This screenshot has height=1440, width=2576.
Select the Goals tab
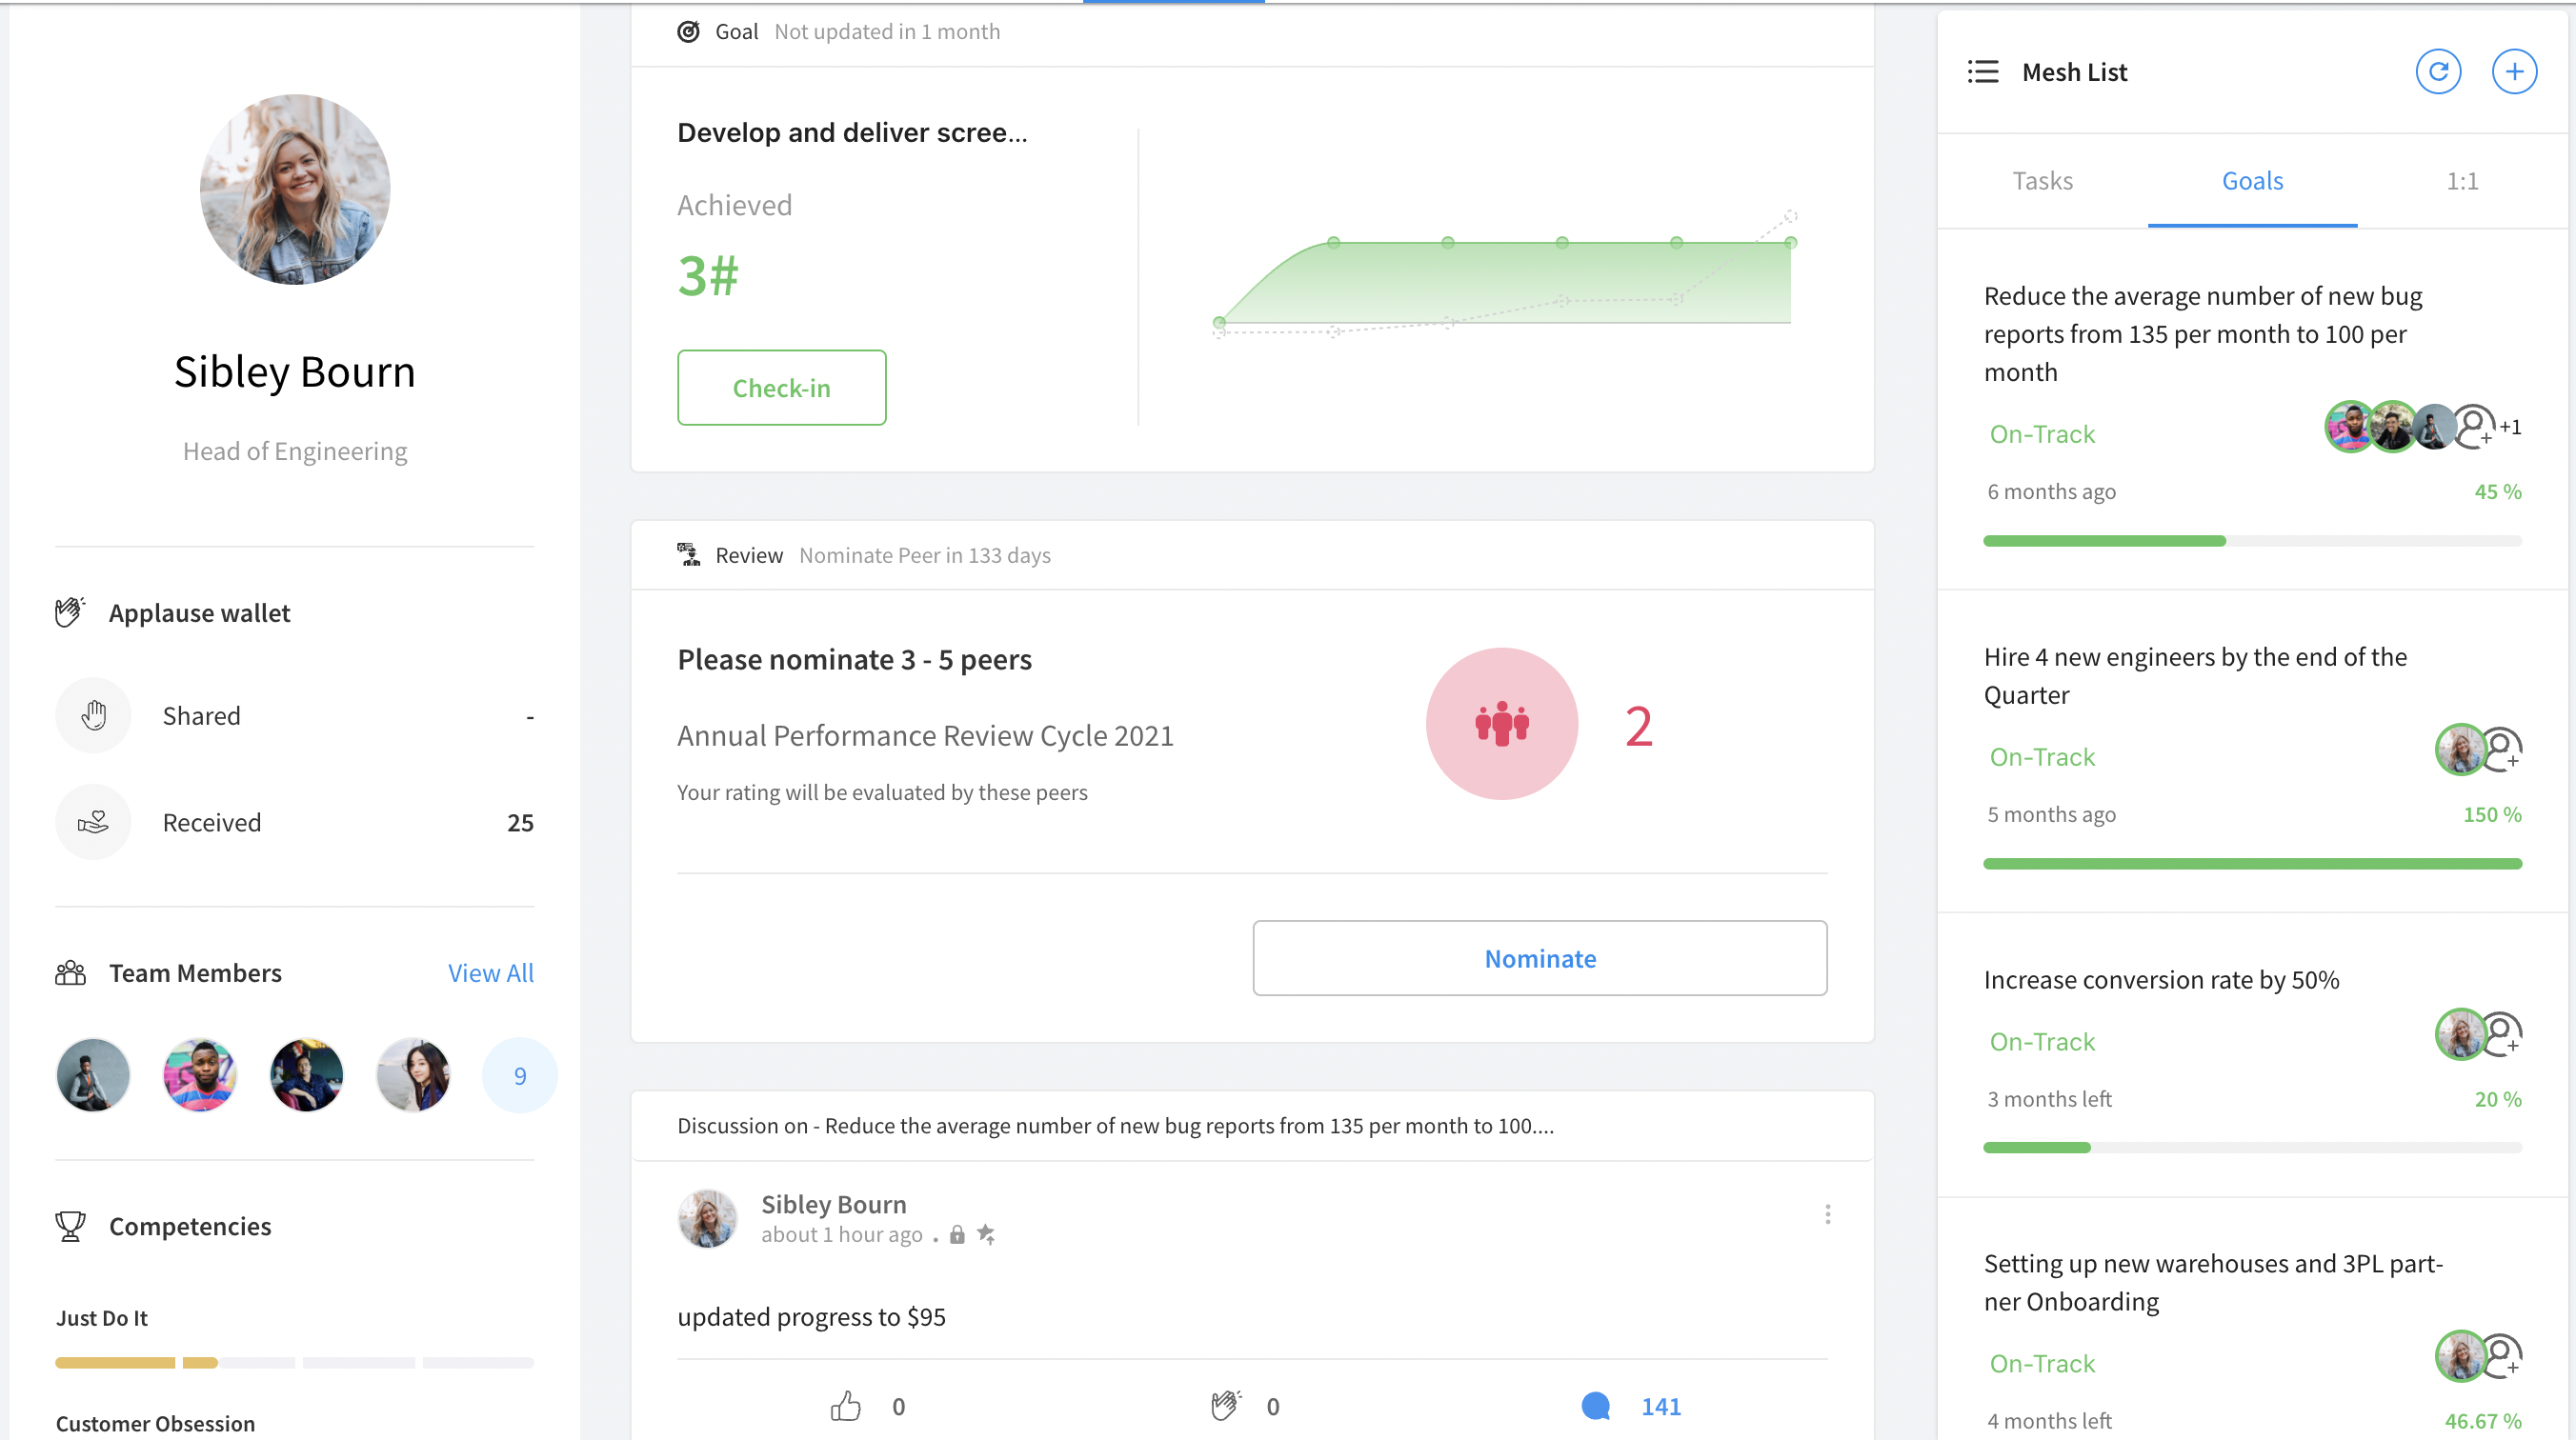[x=2252, y=181]
